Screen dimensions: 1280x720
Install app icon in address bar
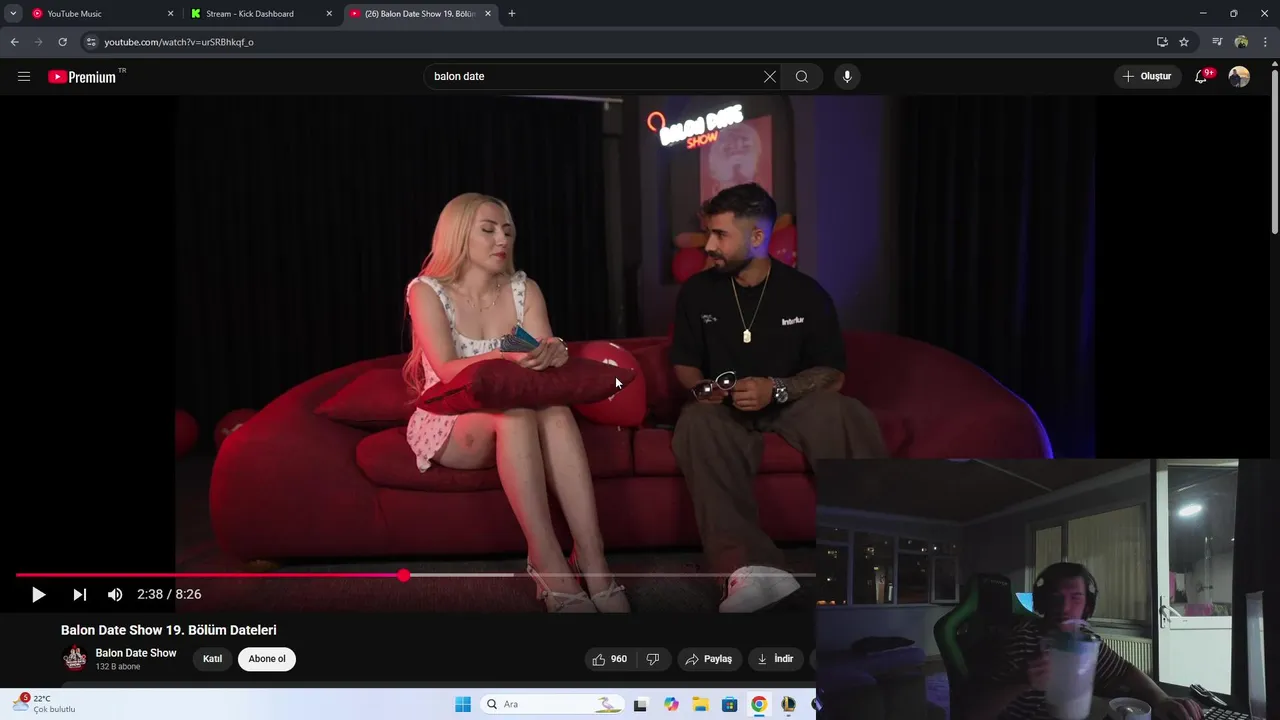click(1162, 42)
